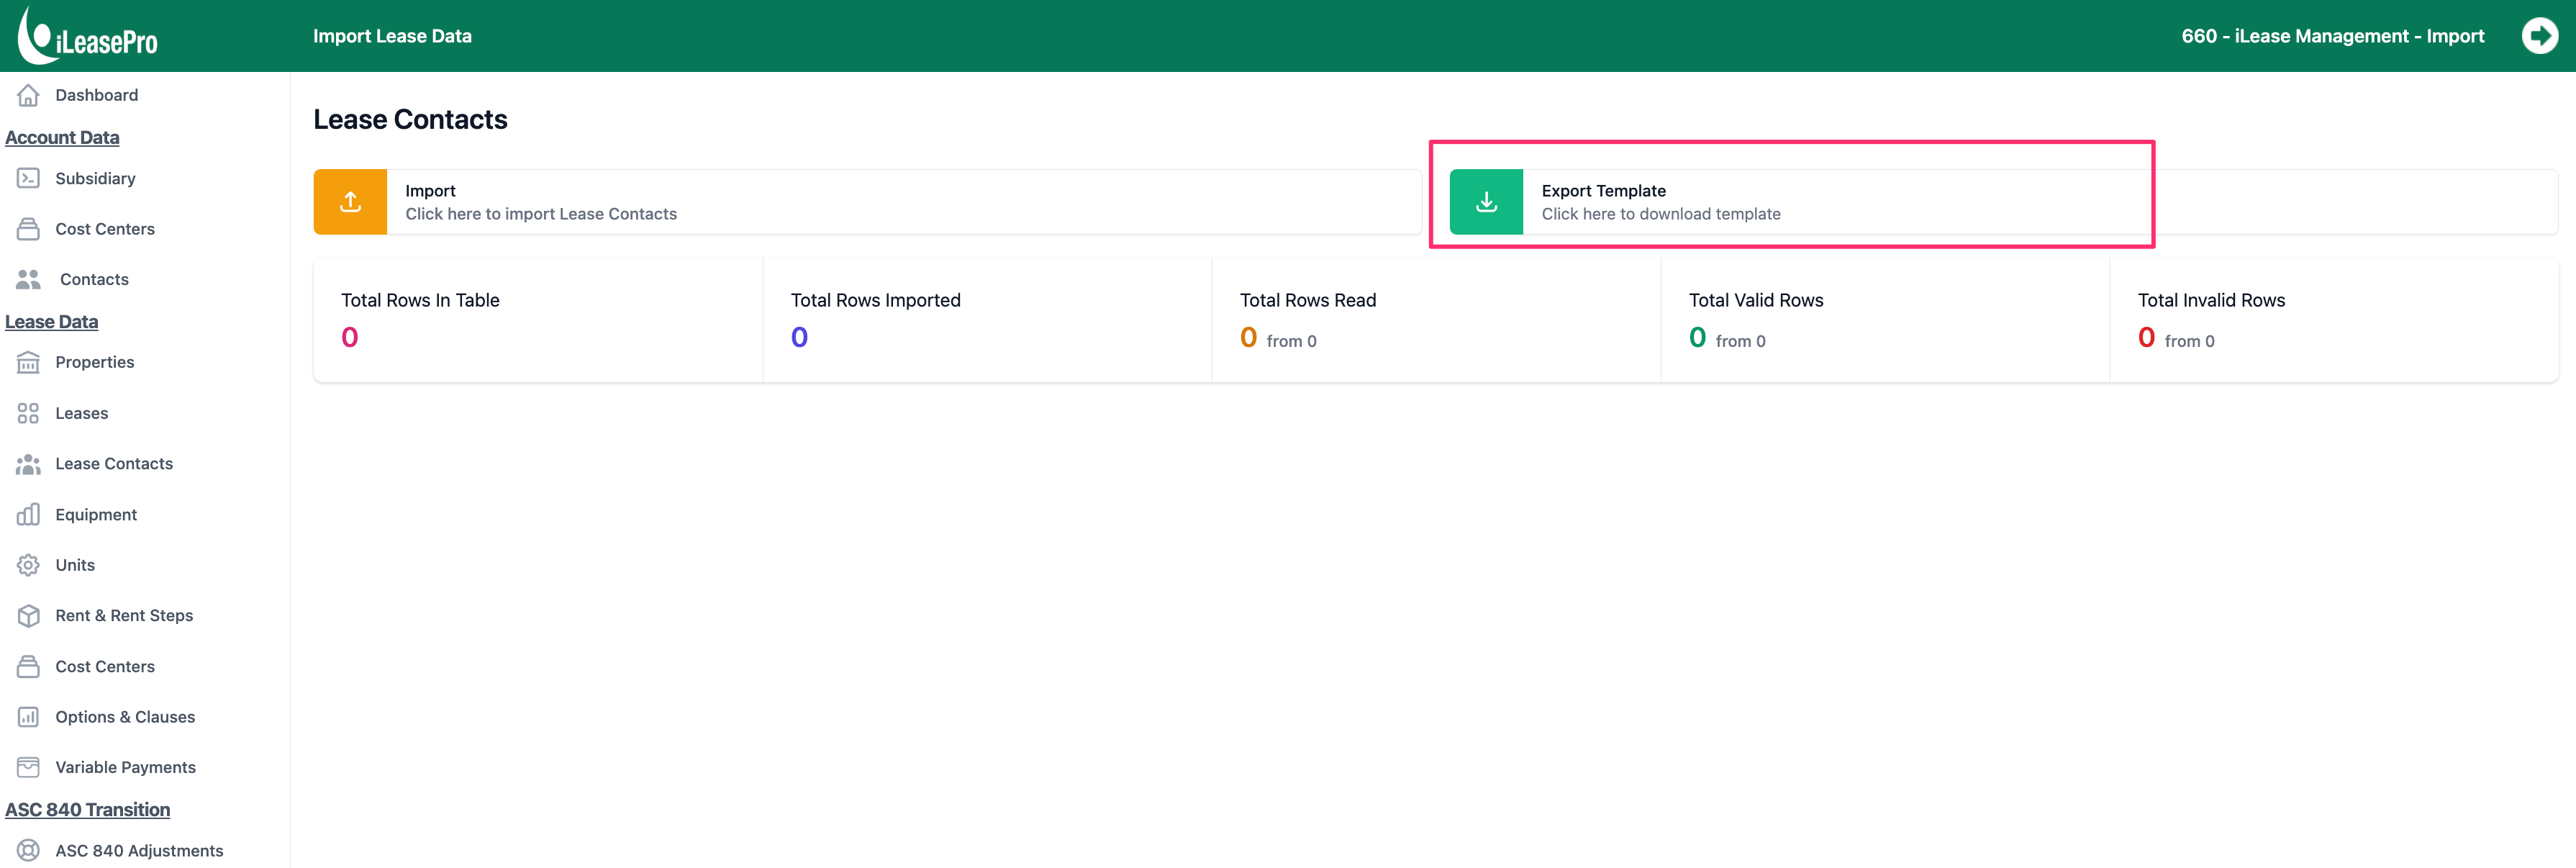Viewport: 2576px width, 868px height.
Task: Open Options & Clauses sidebar item
Action: [x=125, y=717]
